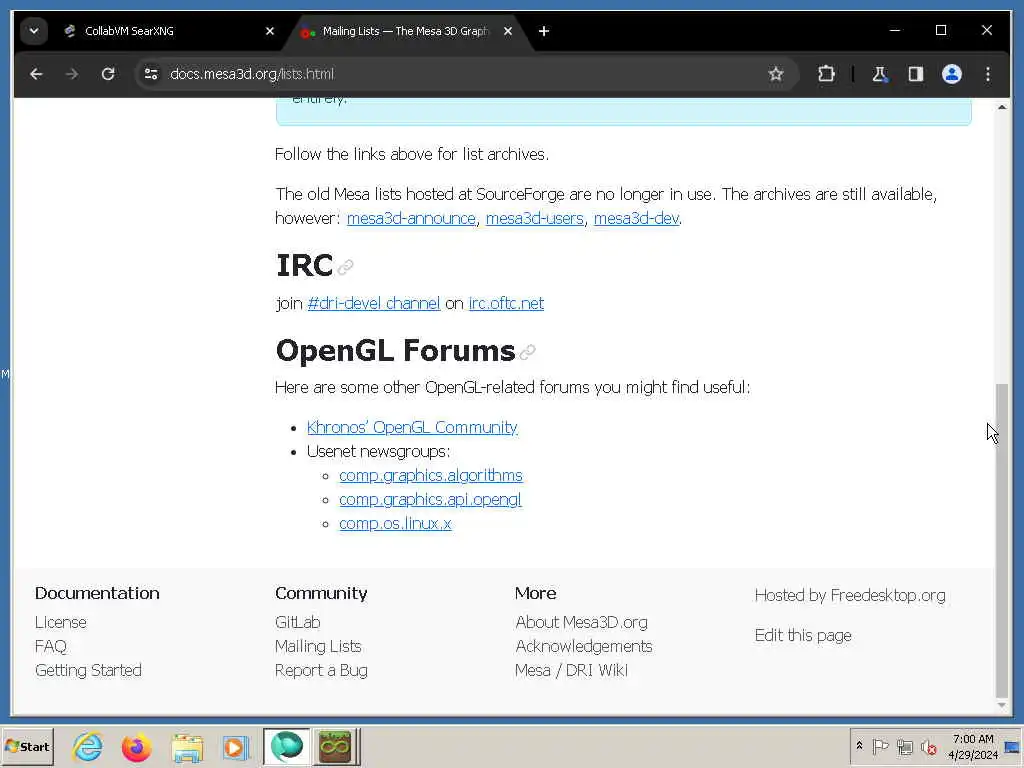Expand the tab search dropdown

pyautogui.click(x=33, y=31)
